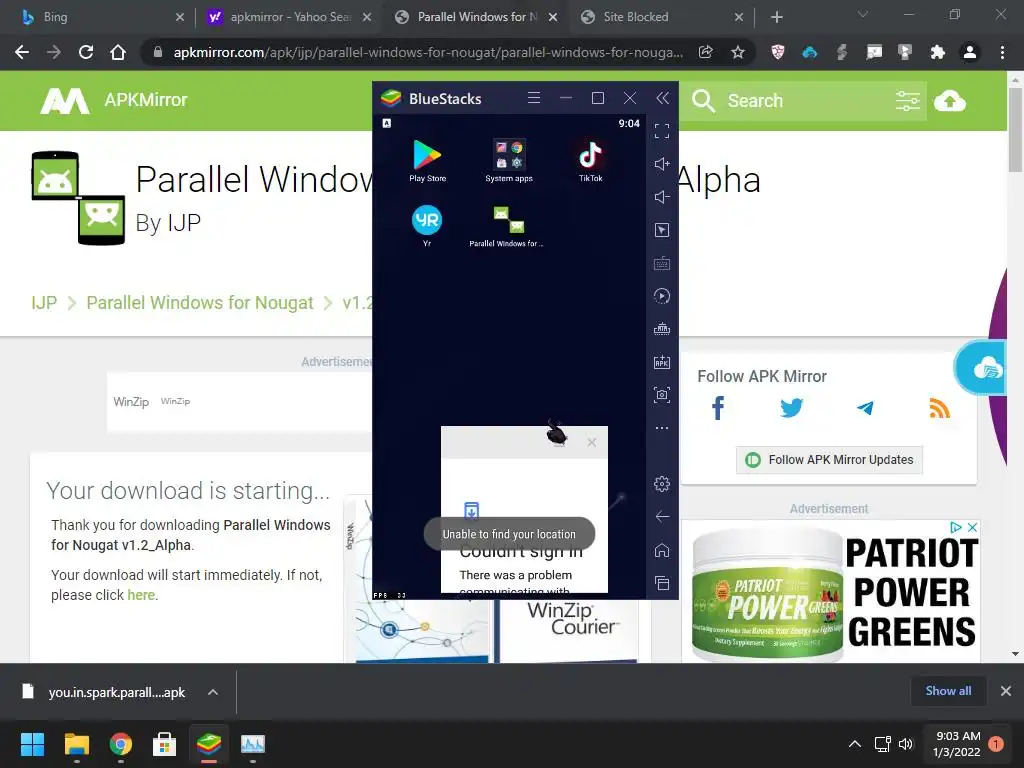The height and width of the screenshot is (768, 1024).
Task: Click Show all downloads
Action: tap(948, 691)
